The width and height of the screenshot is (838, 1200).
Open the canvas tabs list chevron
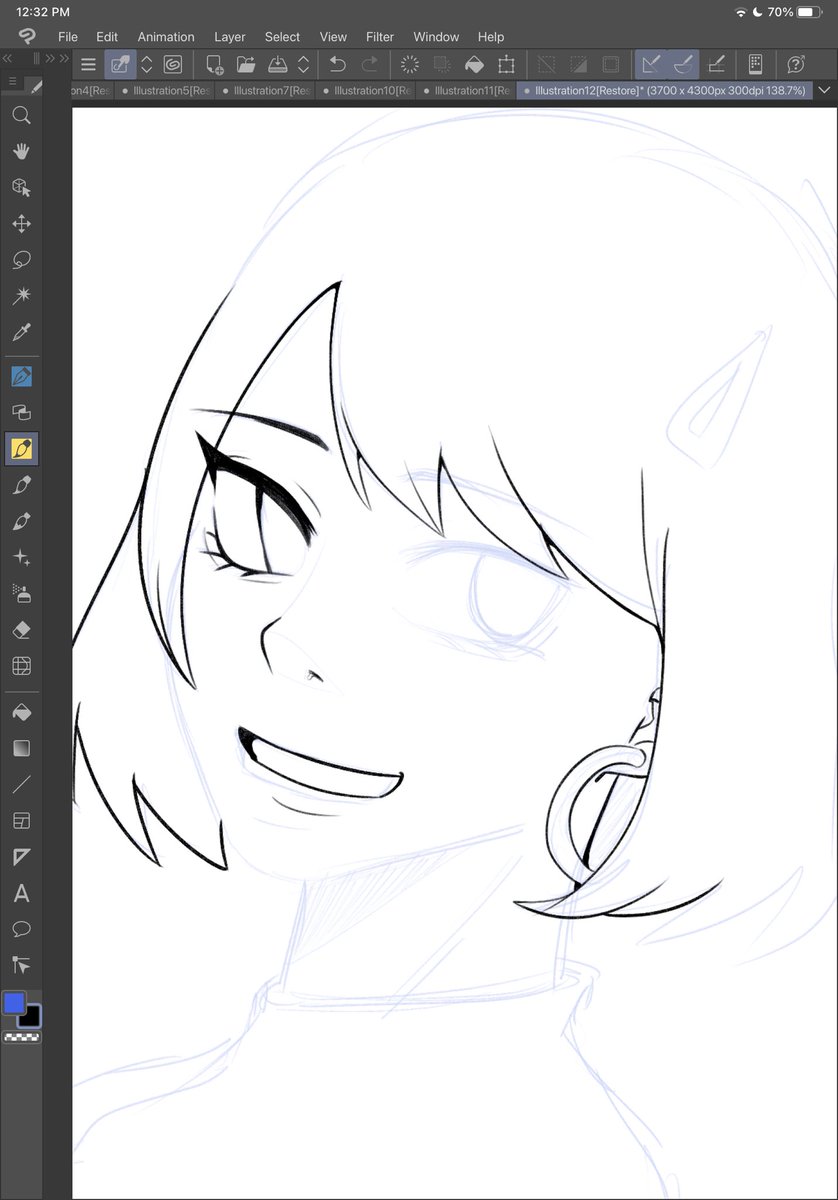pos(825,90)
